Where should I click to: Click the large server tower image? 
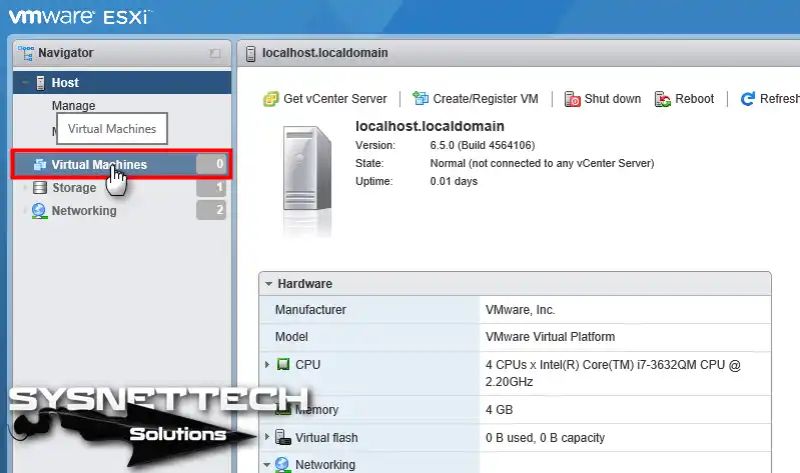click(x=307, y=169)
